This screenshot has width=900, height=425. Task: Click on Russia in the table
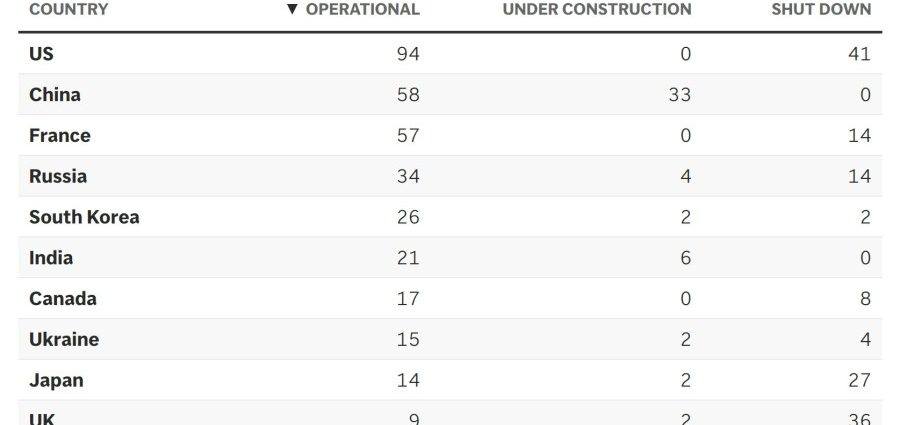tap(58, 177)
